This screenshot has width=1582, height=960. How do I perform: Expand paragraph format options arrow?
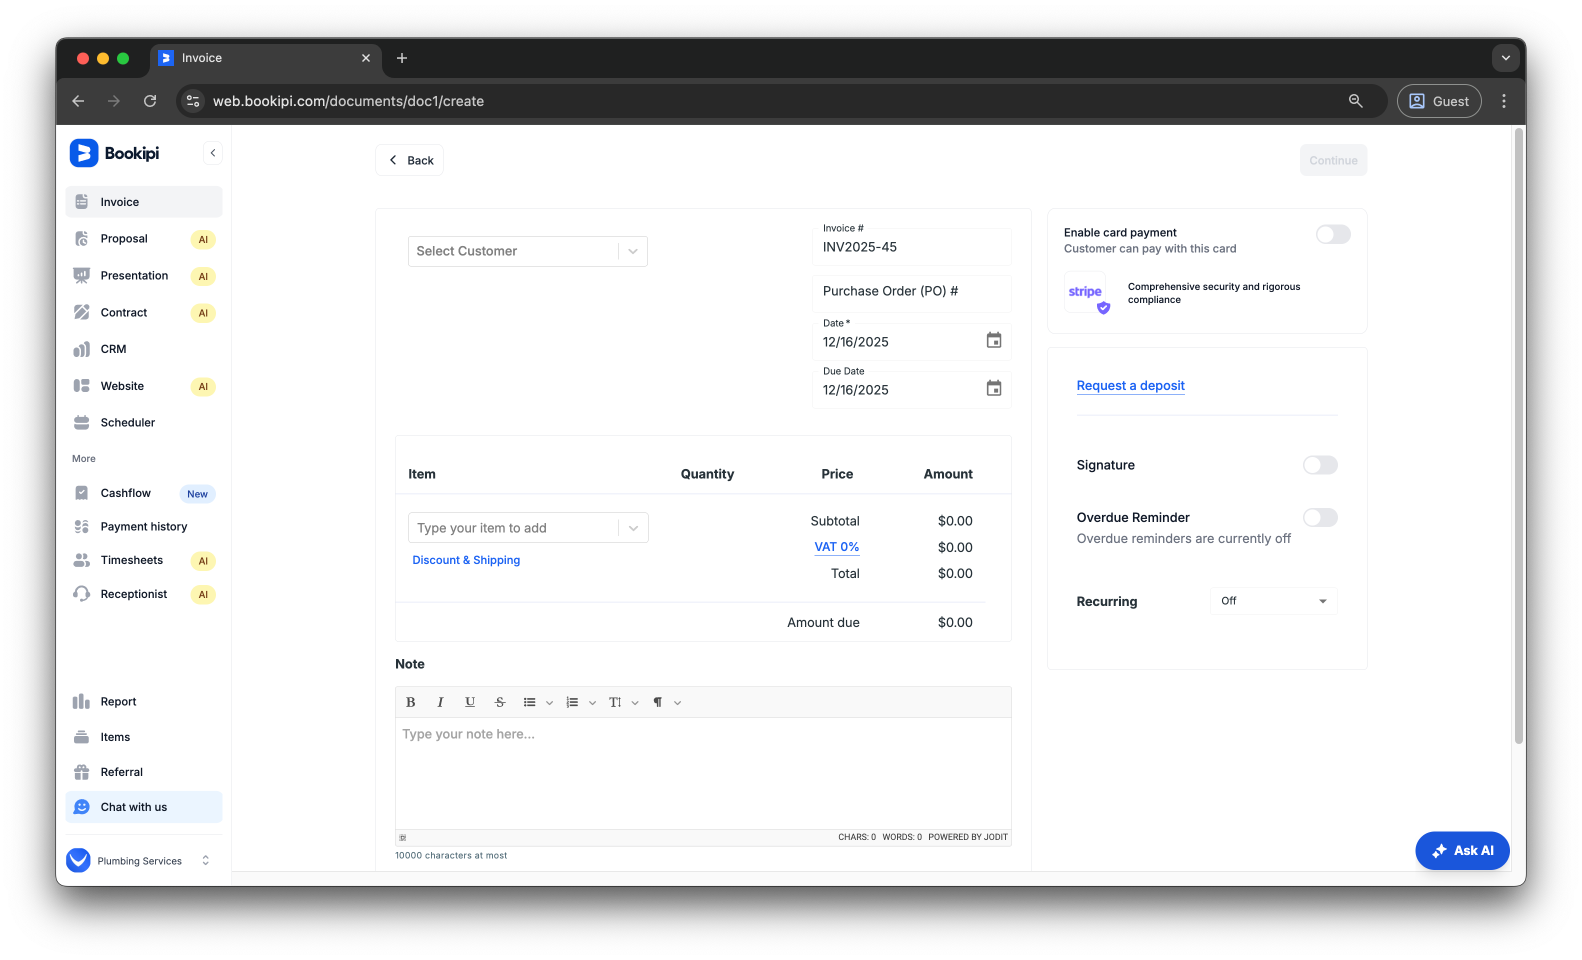[678, 703]
